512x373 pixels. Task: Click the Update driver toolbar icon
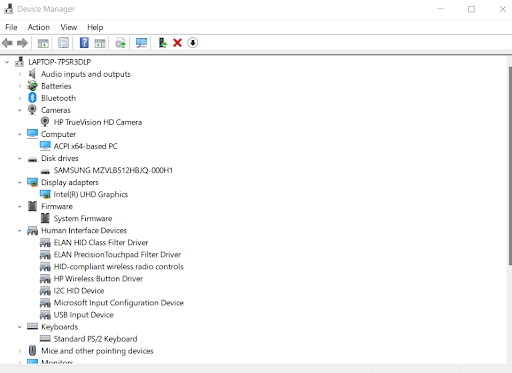(x=120, y=43)
